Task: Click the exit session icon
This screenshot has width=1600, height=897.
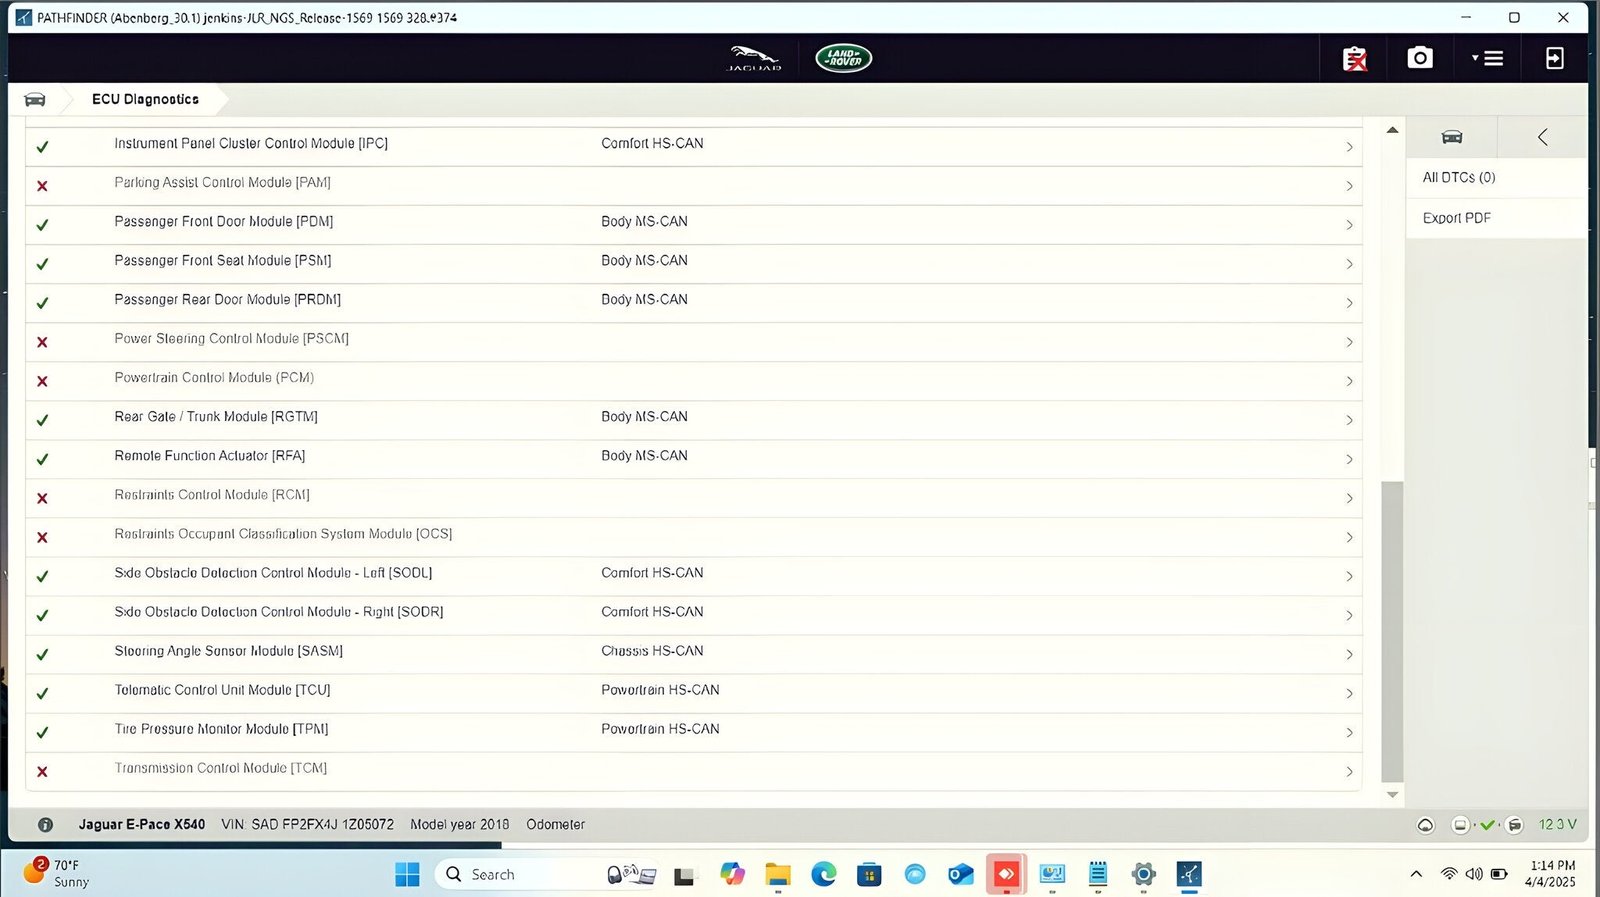Action: click(1555, 58)
